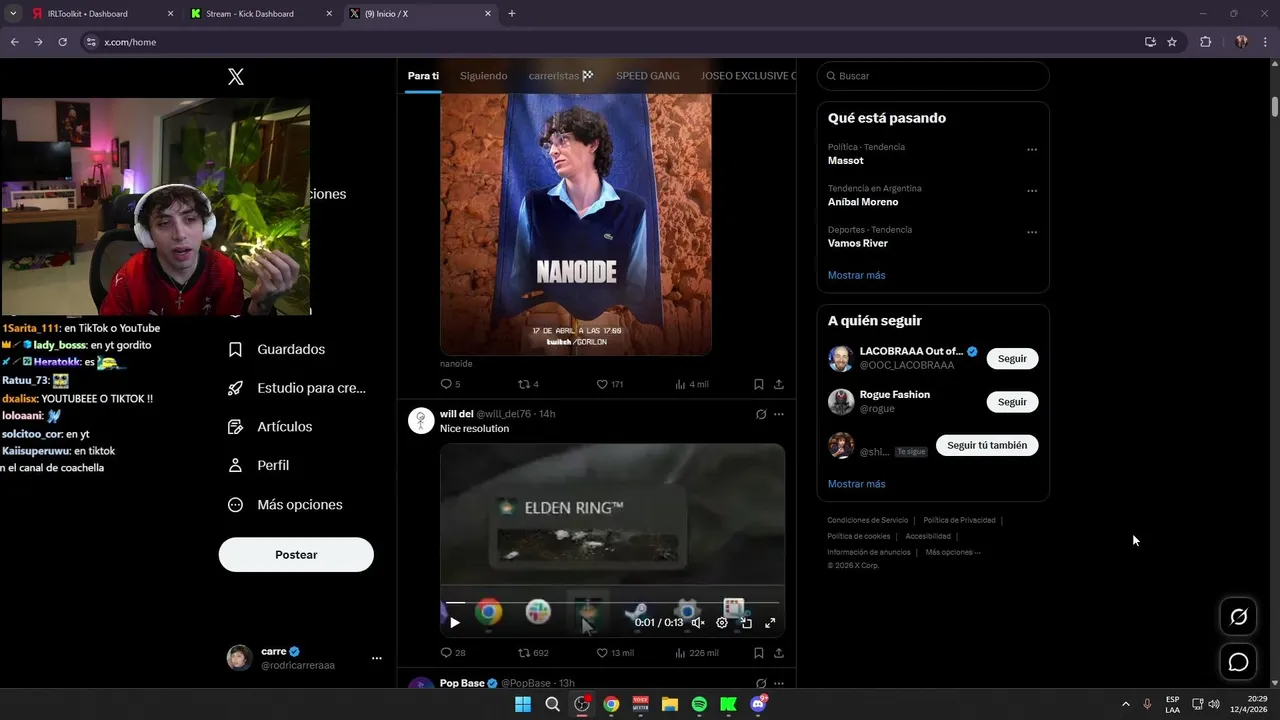Open a new browser tab
Image resolution: width=1280 pixels, height=720 pixels.
pos(512,14)
